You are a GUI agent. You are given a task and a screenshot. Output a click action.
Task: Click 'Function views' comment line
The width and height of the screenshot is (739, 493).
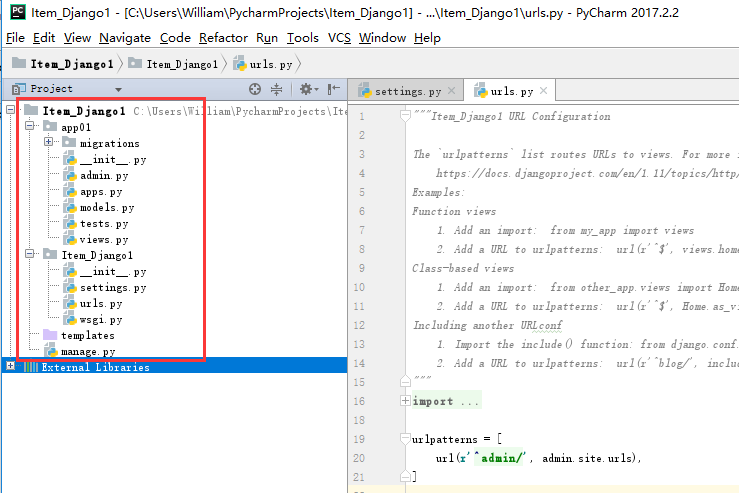pos(454,212)
